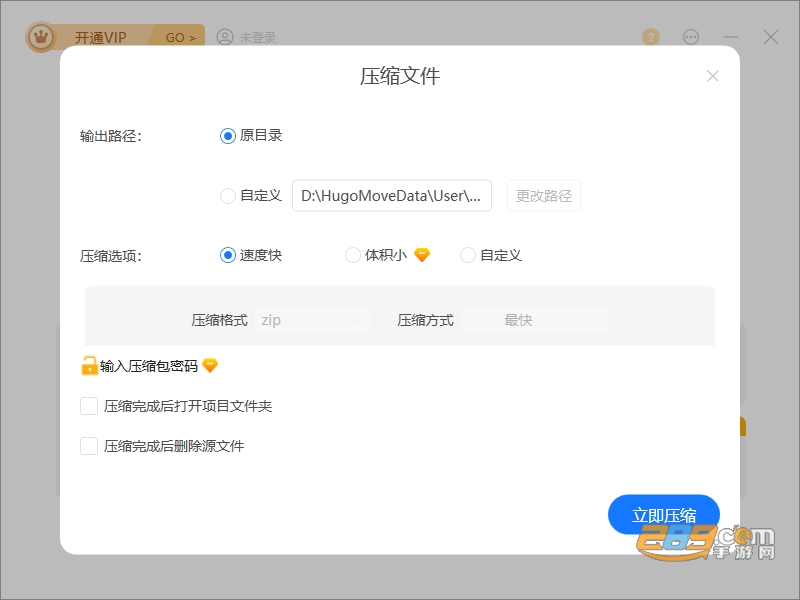Expand the 压缩方式 最快 dropdown

(534, 320)
